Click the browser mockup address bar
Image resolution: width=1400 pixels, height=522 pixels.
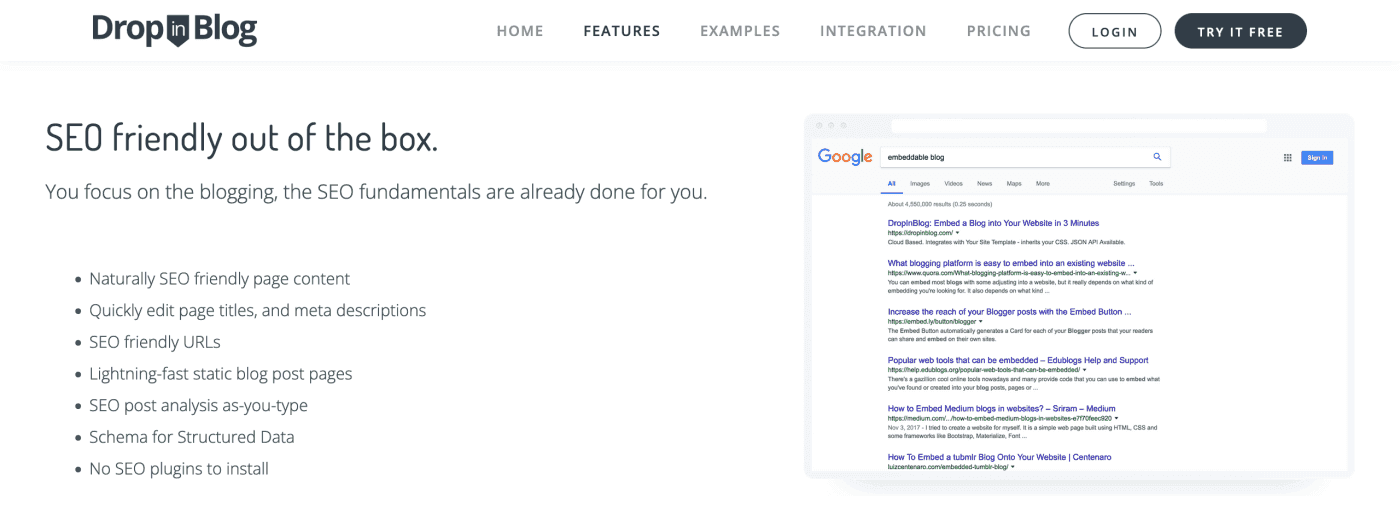tap(1078, 126)
